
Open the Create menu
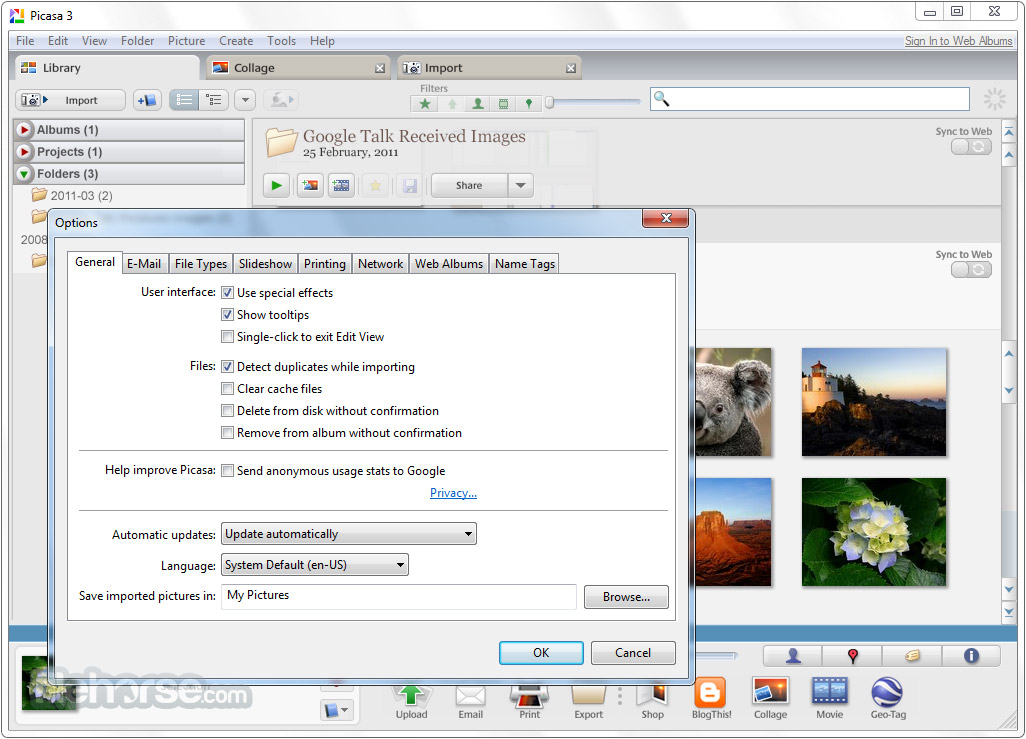point(236,41)
